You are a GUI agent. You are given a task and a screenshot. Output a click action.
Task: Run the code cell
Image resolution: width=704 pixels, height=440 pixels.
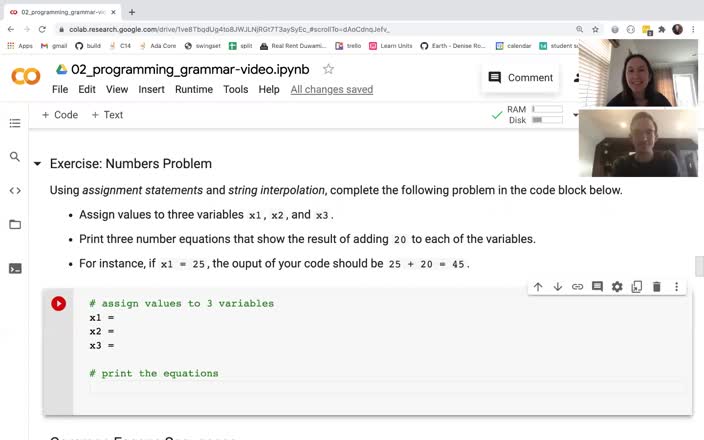(59, 304)
